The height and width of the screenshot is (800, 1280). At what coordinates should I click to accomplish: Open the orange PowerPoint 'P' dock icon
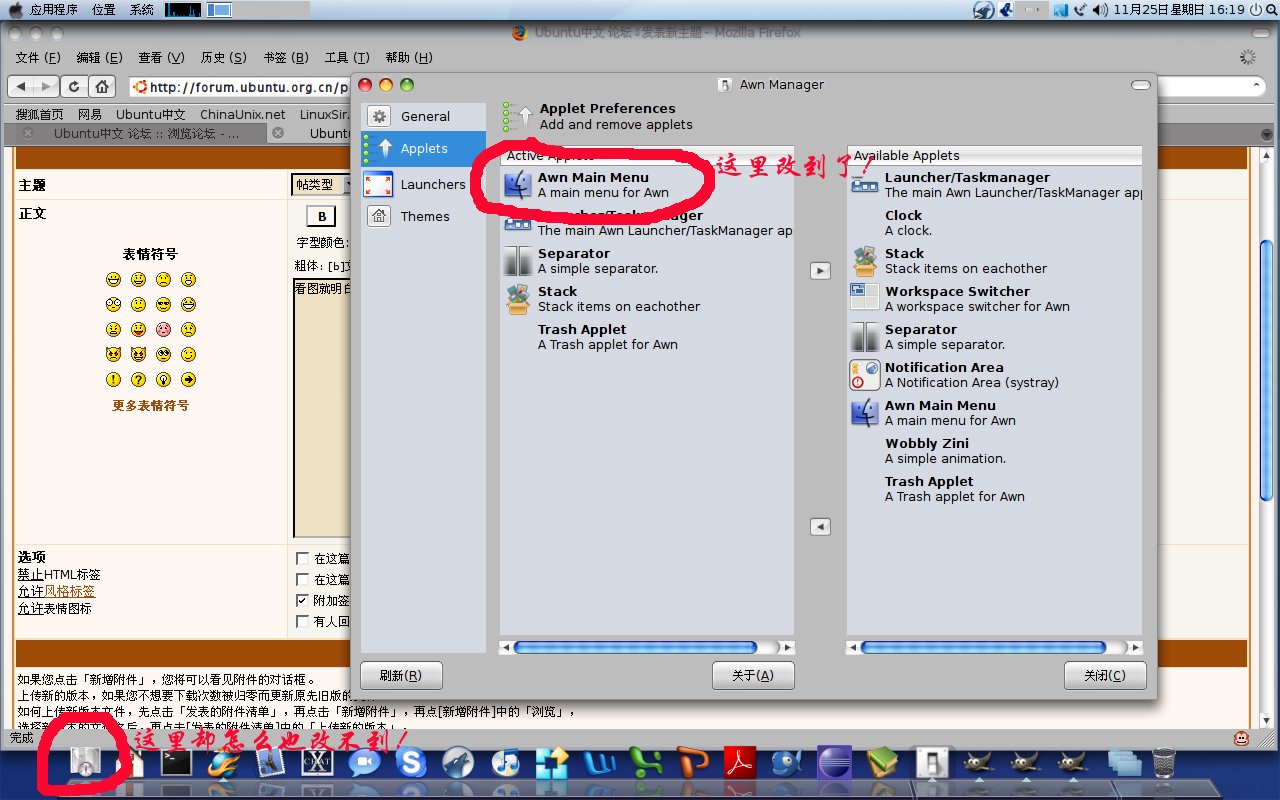click(x=693, y=763)
